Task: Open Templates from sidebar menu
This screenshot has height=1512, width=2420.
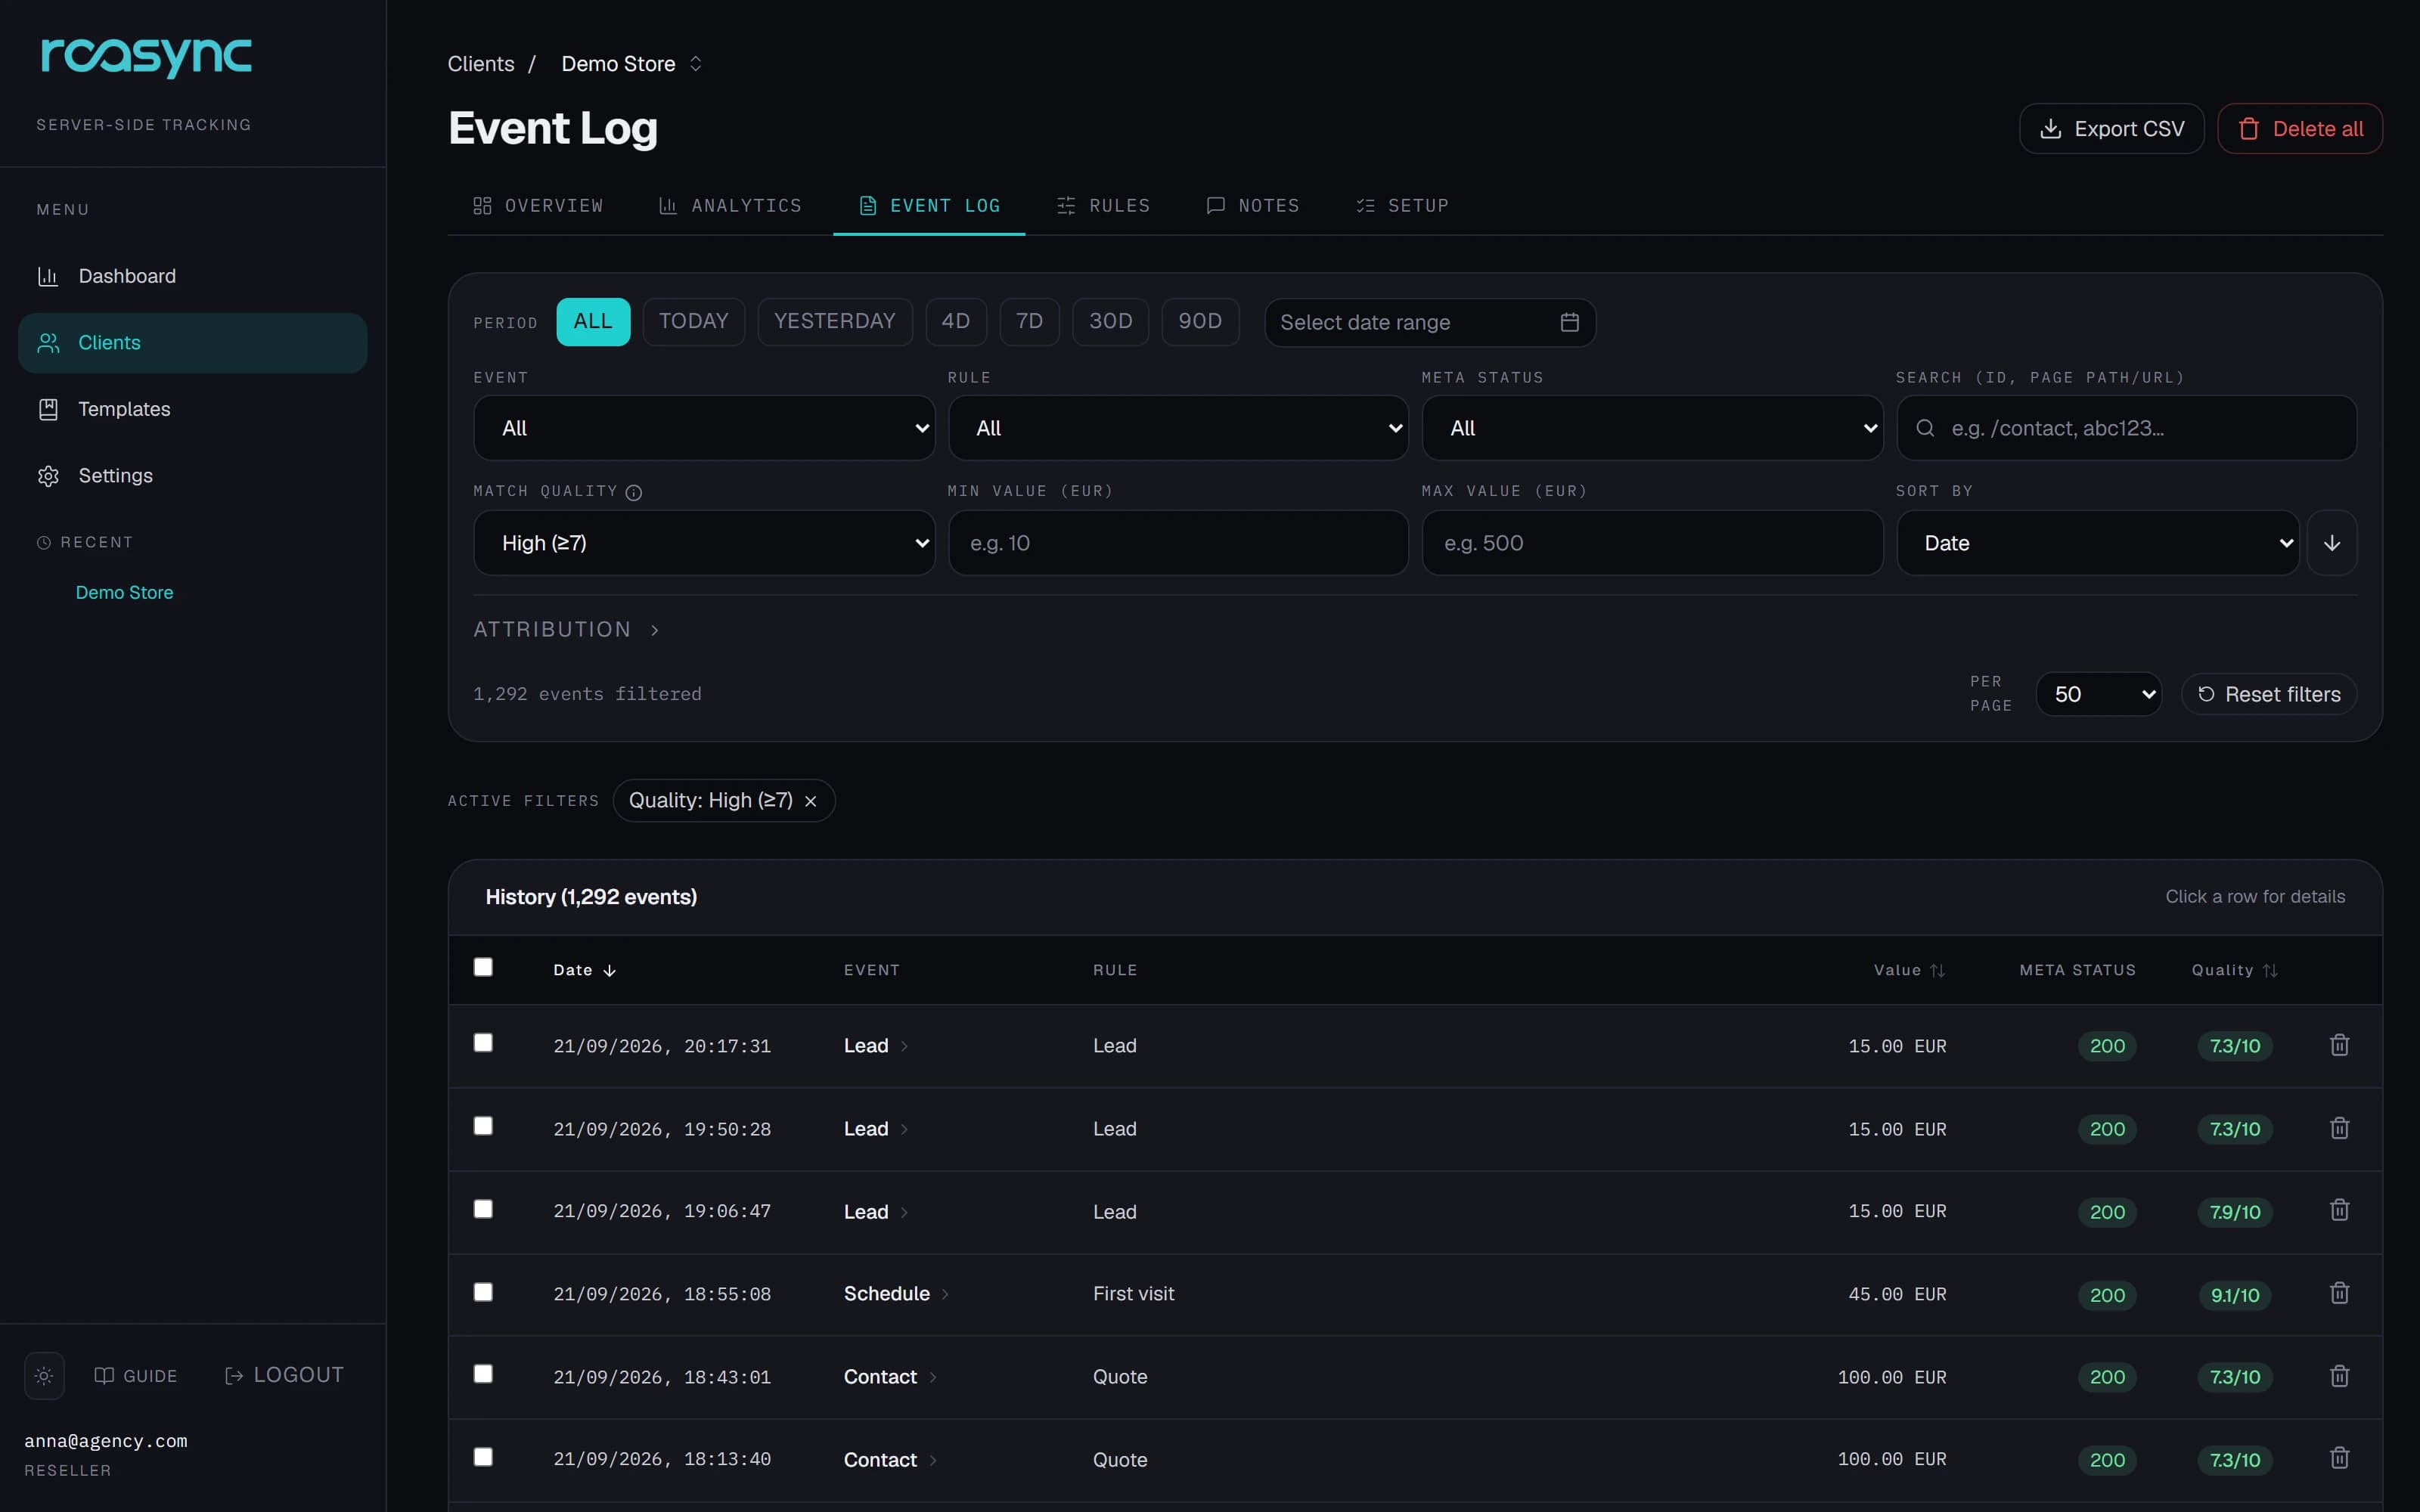Action: (x=192, y=409)
